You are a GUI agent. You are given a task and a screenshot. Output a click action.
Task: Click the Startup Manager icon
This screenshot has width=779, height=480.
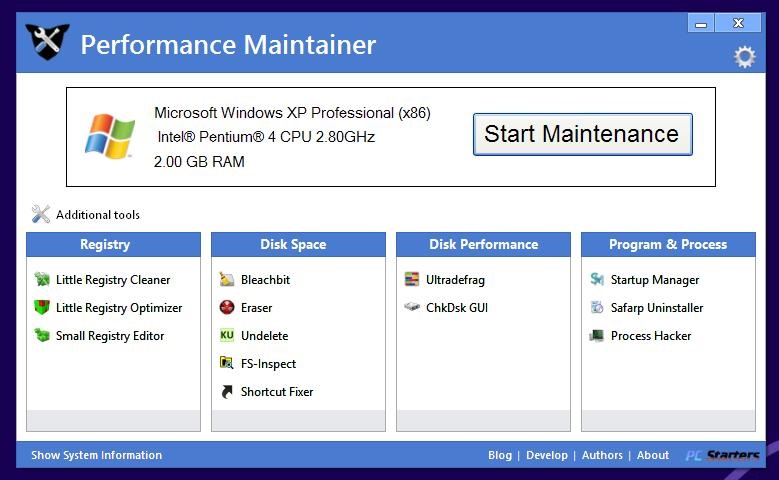pos(597,280)
